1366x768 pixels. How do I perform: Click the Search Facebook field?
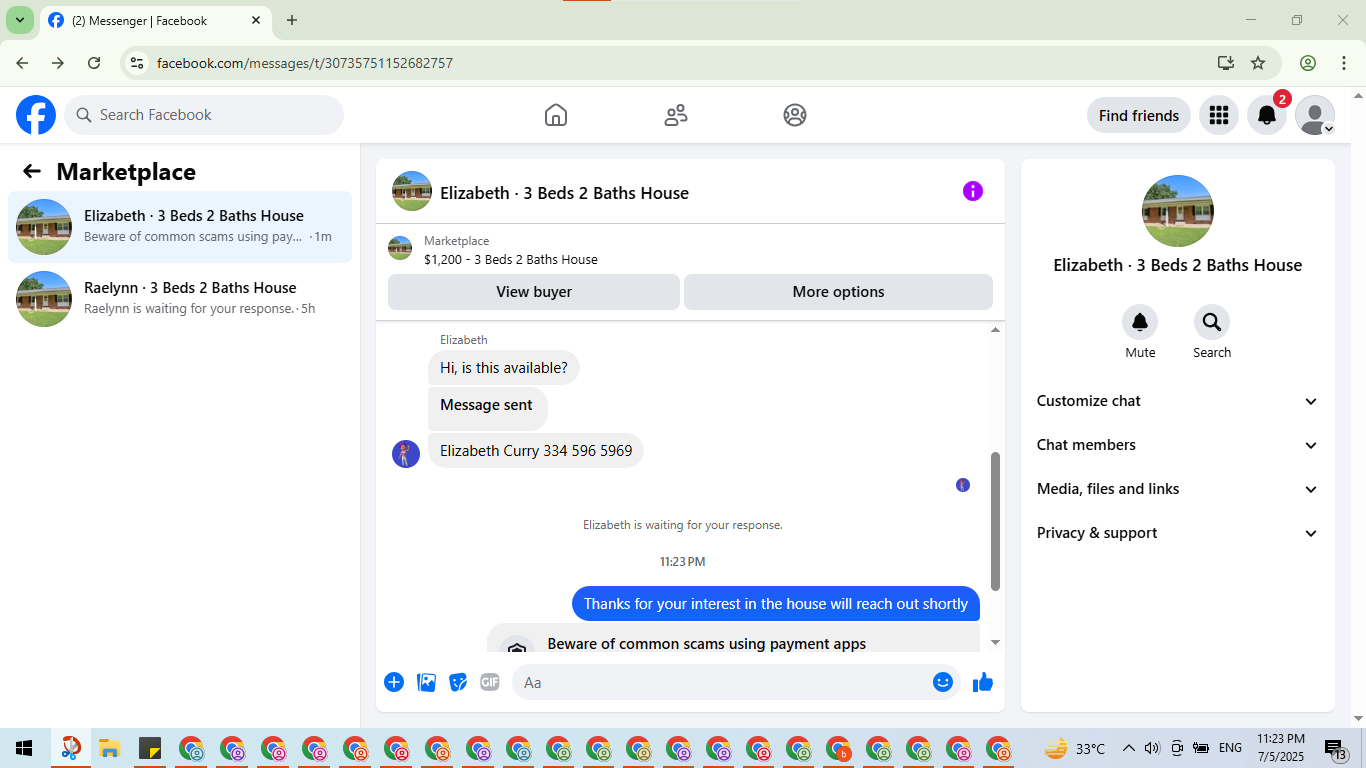[204, 115]
